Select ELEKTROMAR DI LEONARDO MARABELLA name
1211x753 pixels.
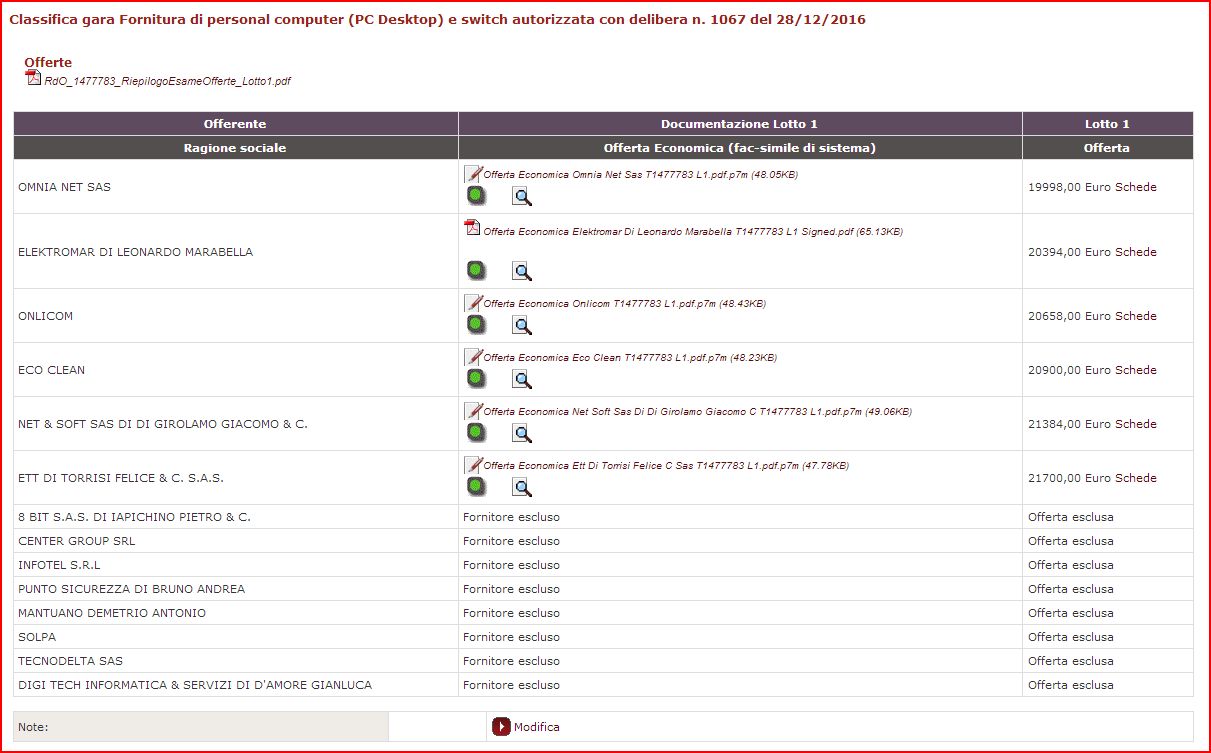tap(136, 252)
